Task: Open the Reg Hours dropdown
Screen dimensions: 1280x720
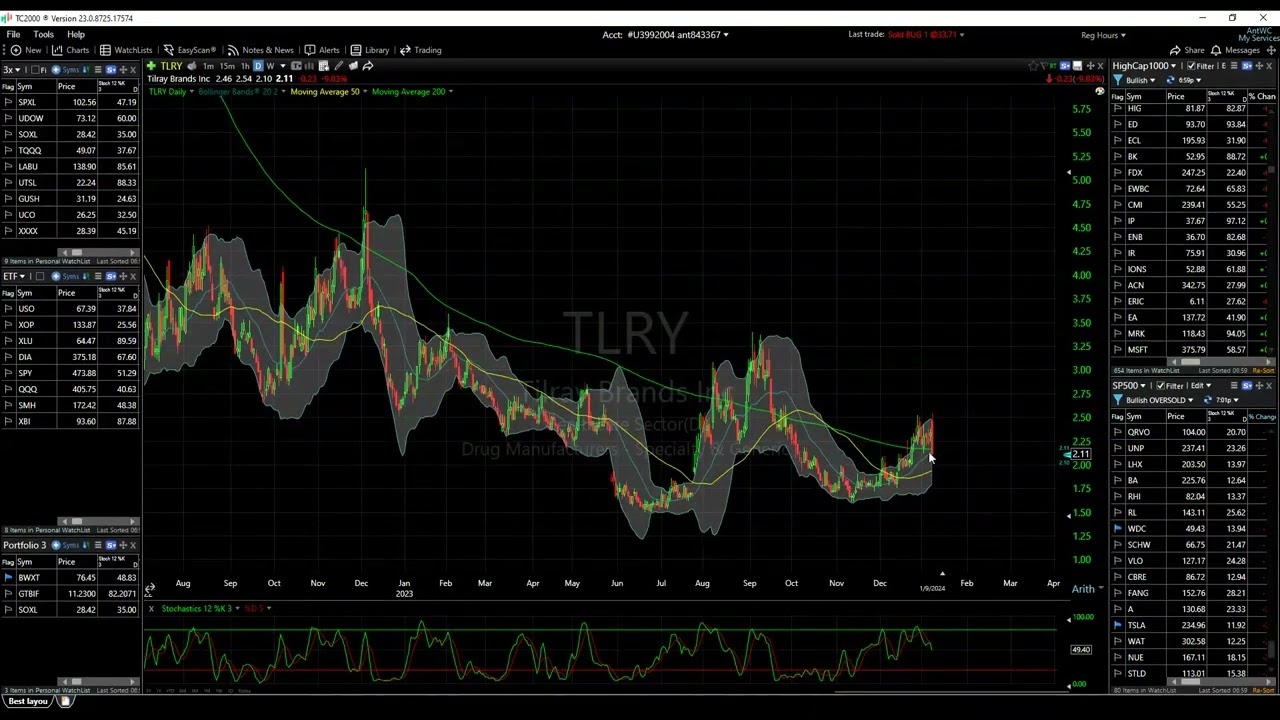Action: [1103, 35]
